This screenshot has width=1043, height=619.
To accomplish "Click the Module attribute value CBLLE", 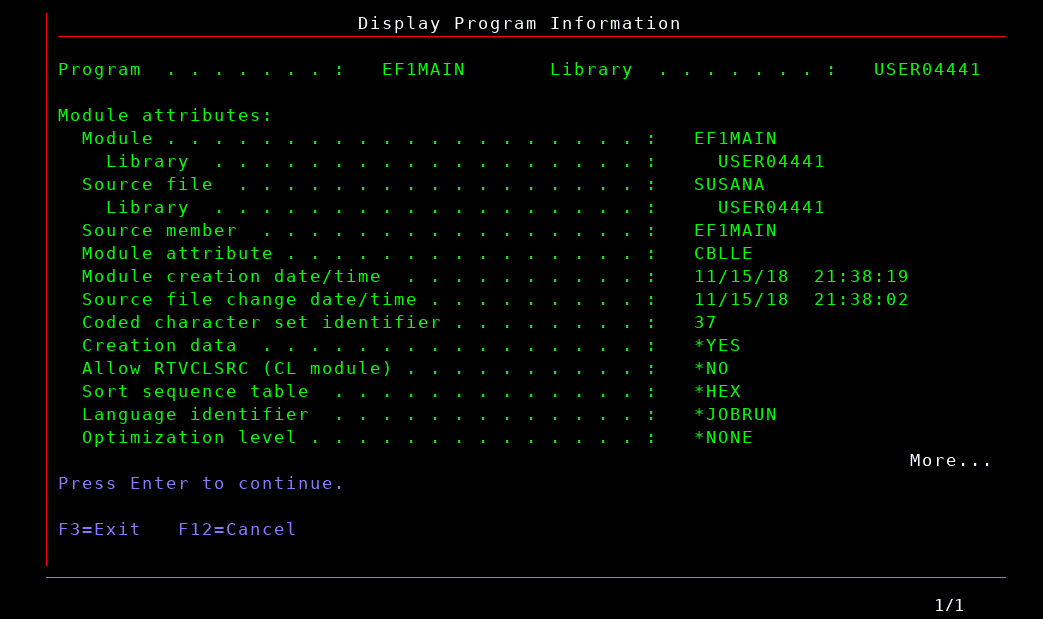I will click(723, 253).
